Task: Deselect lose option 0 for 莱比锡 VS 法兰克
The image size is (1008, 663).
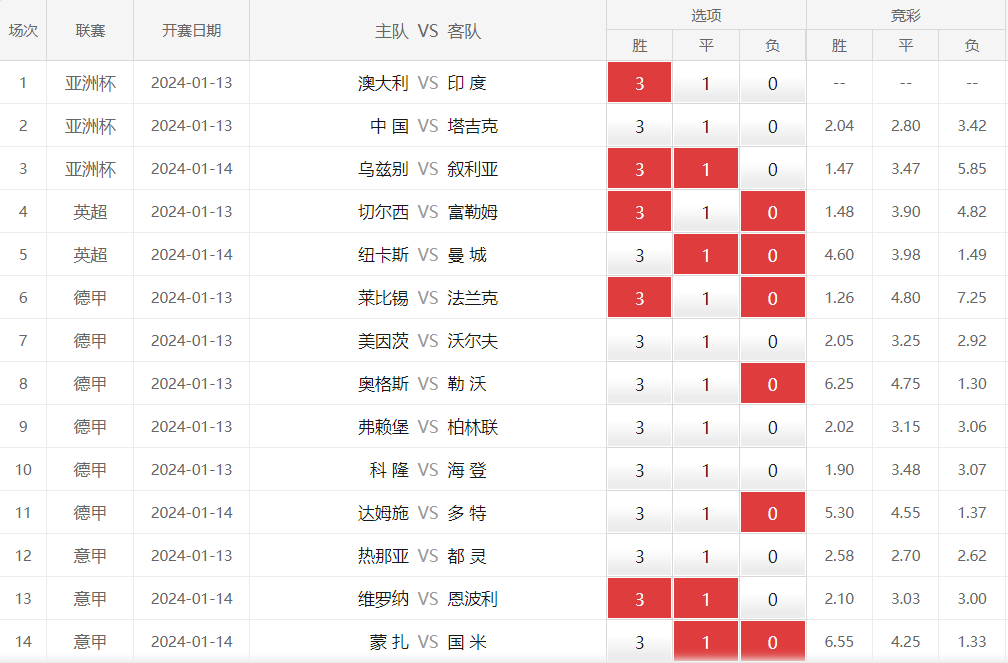Action: pyautogui.click(x=773, y=298)
